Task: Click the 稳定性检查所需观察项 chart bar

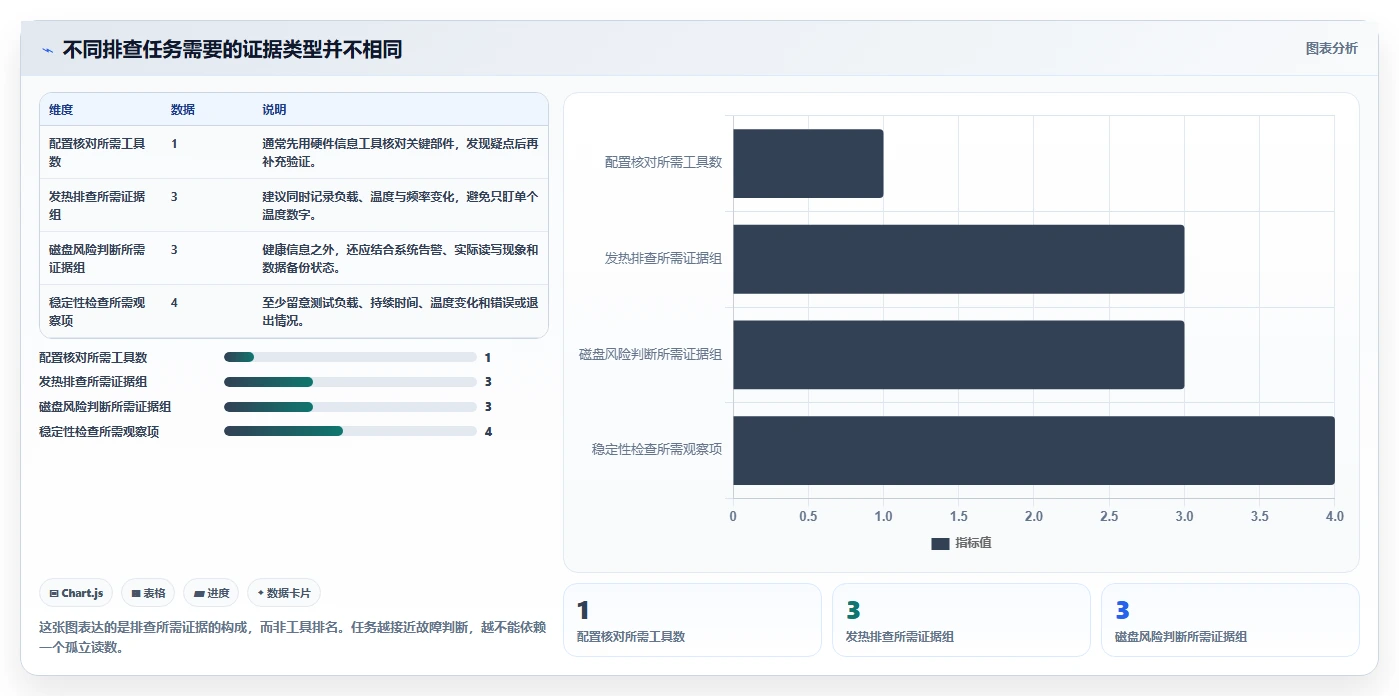Action: pyautogui.click(x=1034, y=450)
